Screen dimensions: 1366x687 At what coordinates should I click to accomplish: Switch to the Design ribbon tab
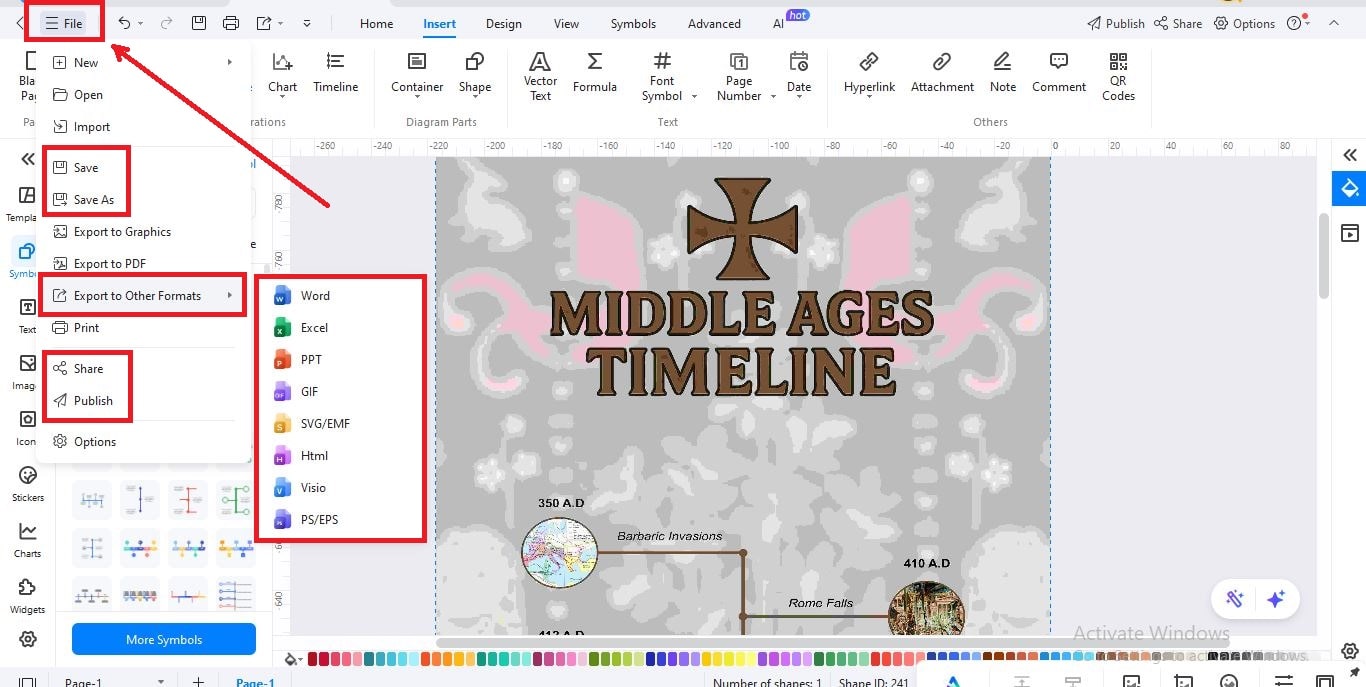(503, 23)
